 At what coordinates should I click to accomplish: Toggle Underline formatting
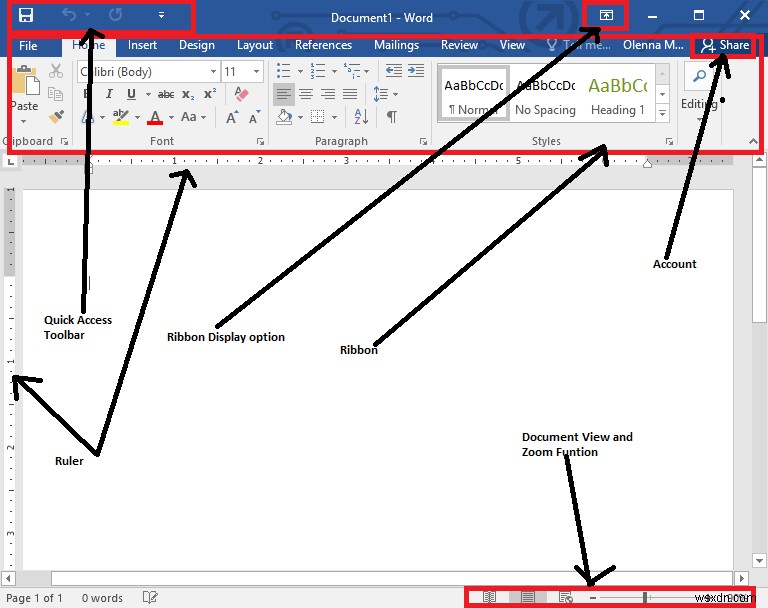point(131,94)
